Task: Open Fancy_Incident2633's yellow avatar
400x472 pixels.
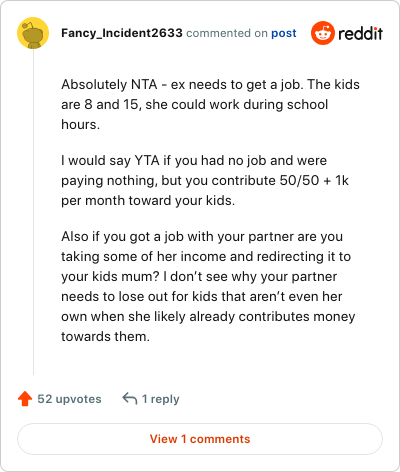Action: click(x=33, y=33)
